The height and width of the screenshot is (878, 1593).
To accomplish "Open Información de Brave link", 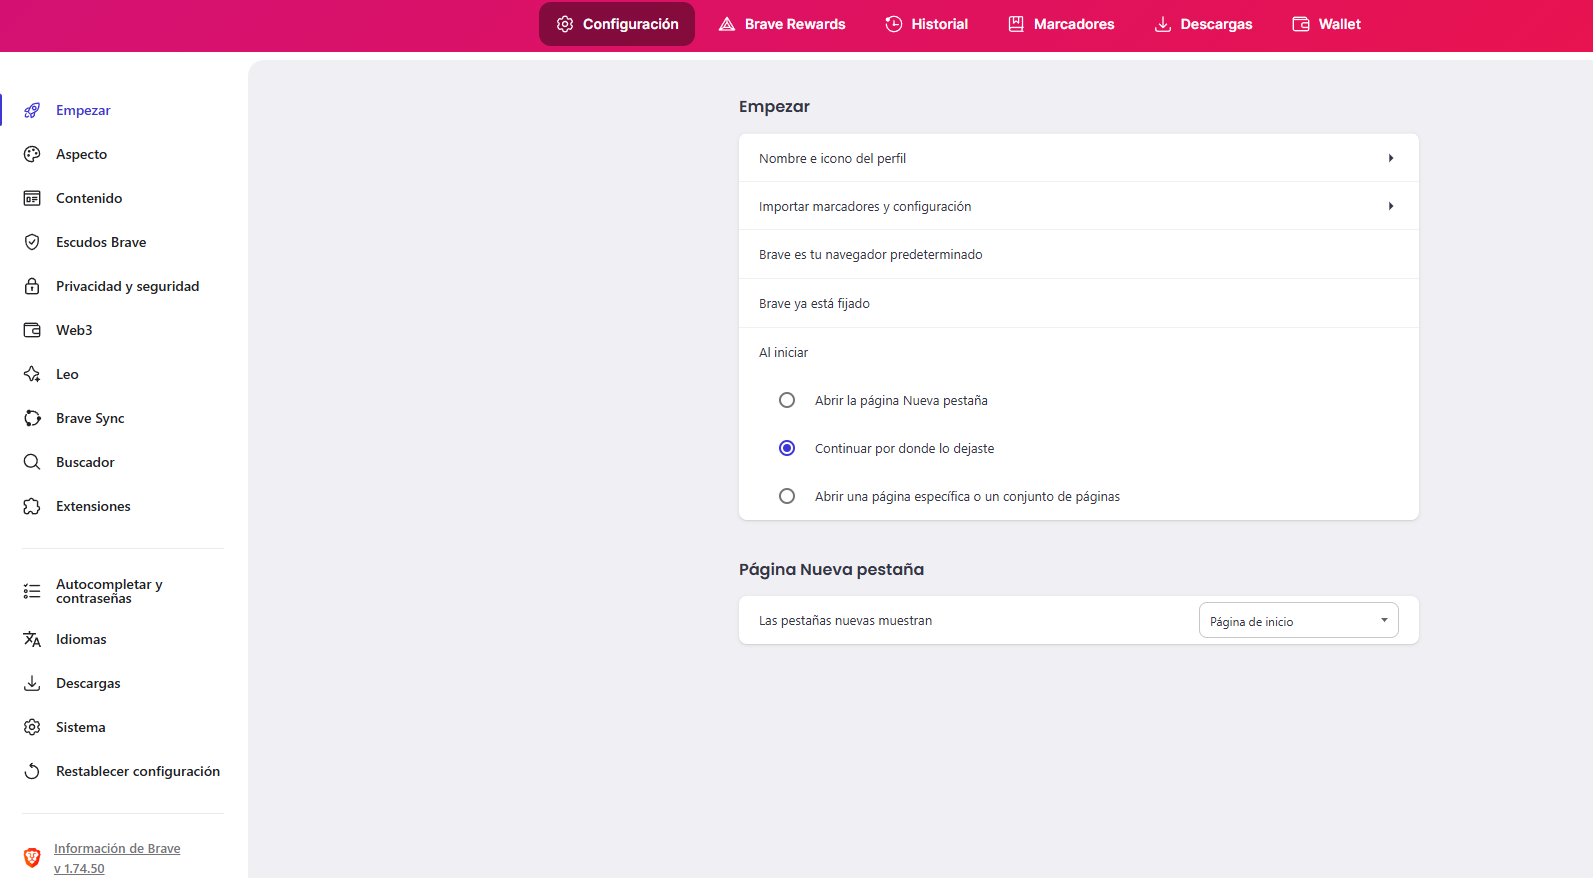I will (x=117, y=848).
